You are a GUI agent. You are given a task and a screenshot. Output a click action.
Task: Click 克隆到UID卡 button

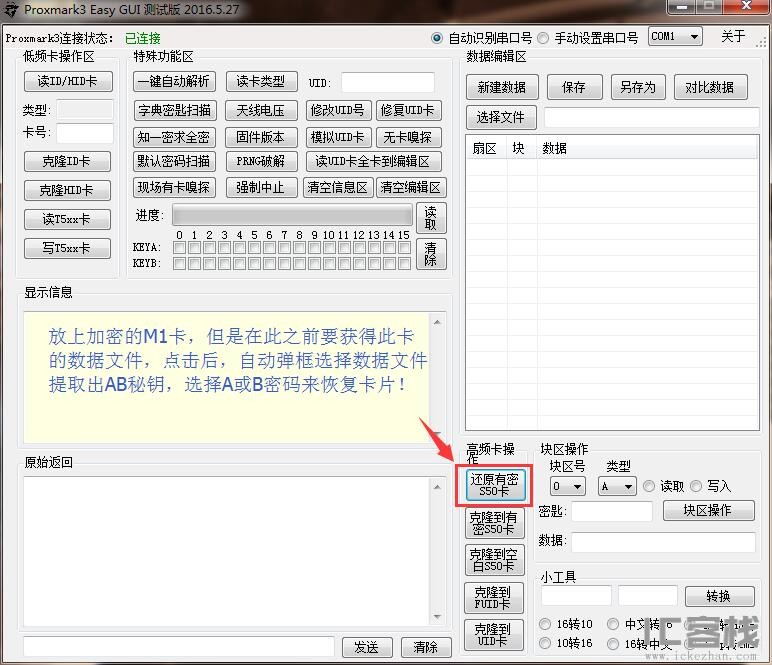click(x=493, y=635)
